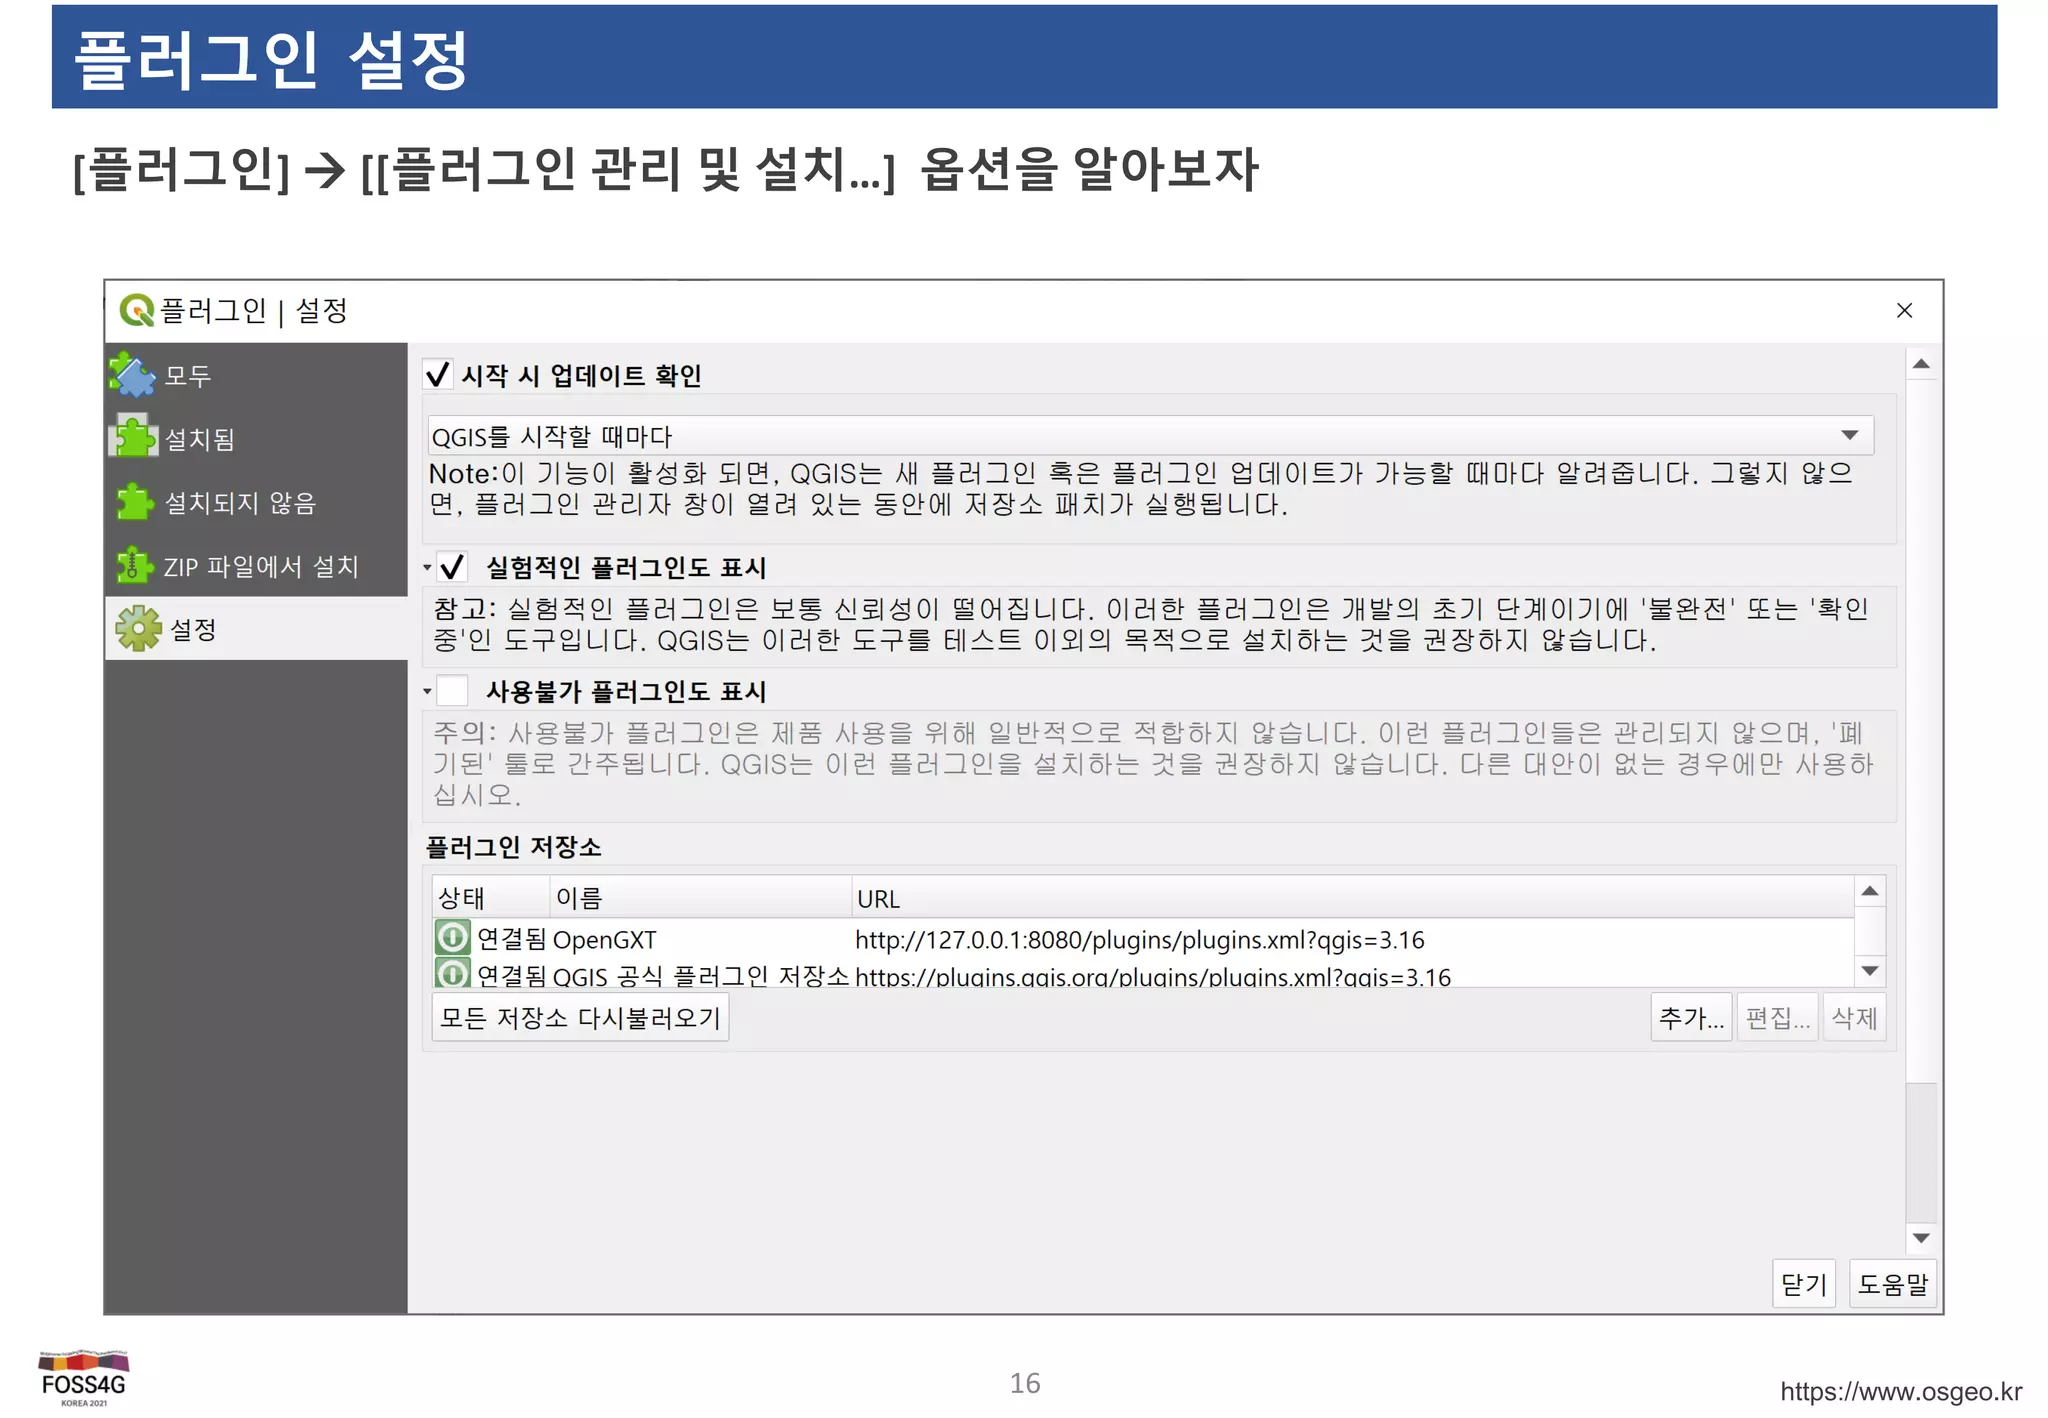
Task: Click the 상태 column header
Action: click(491, 897)
